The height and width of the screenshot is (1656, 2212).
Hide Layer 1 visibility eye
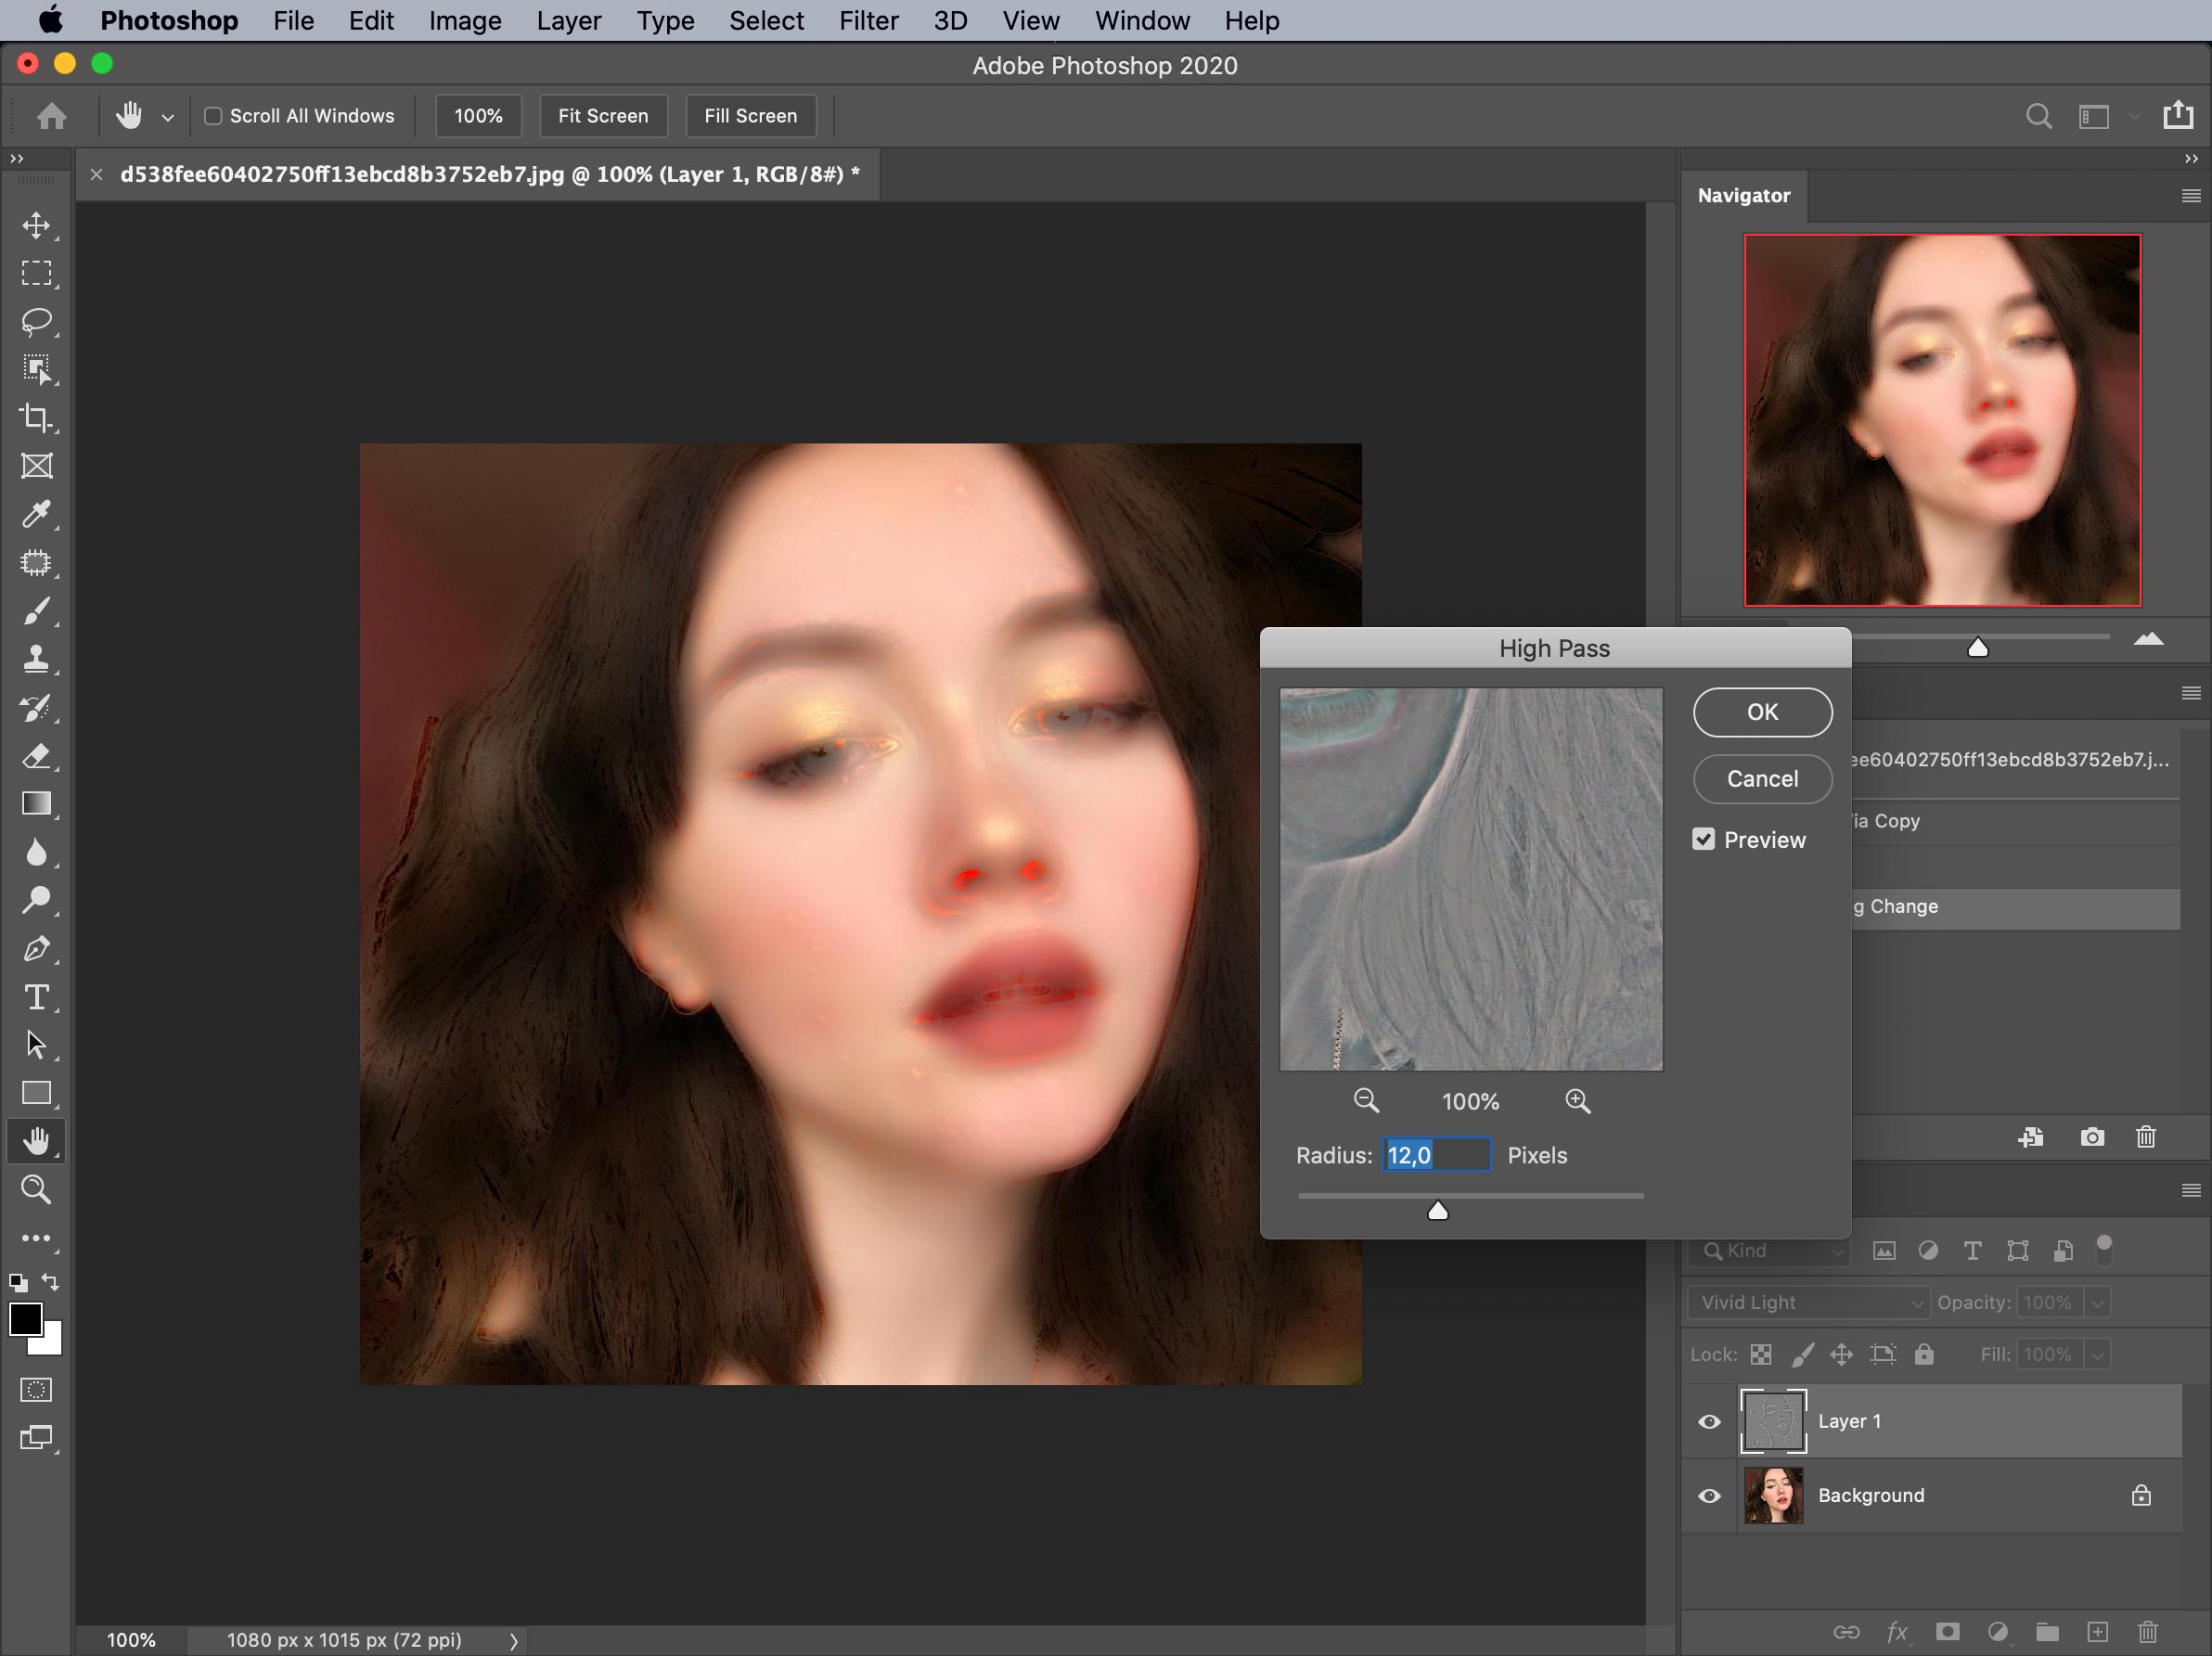pos(1709,1421)
